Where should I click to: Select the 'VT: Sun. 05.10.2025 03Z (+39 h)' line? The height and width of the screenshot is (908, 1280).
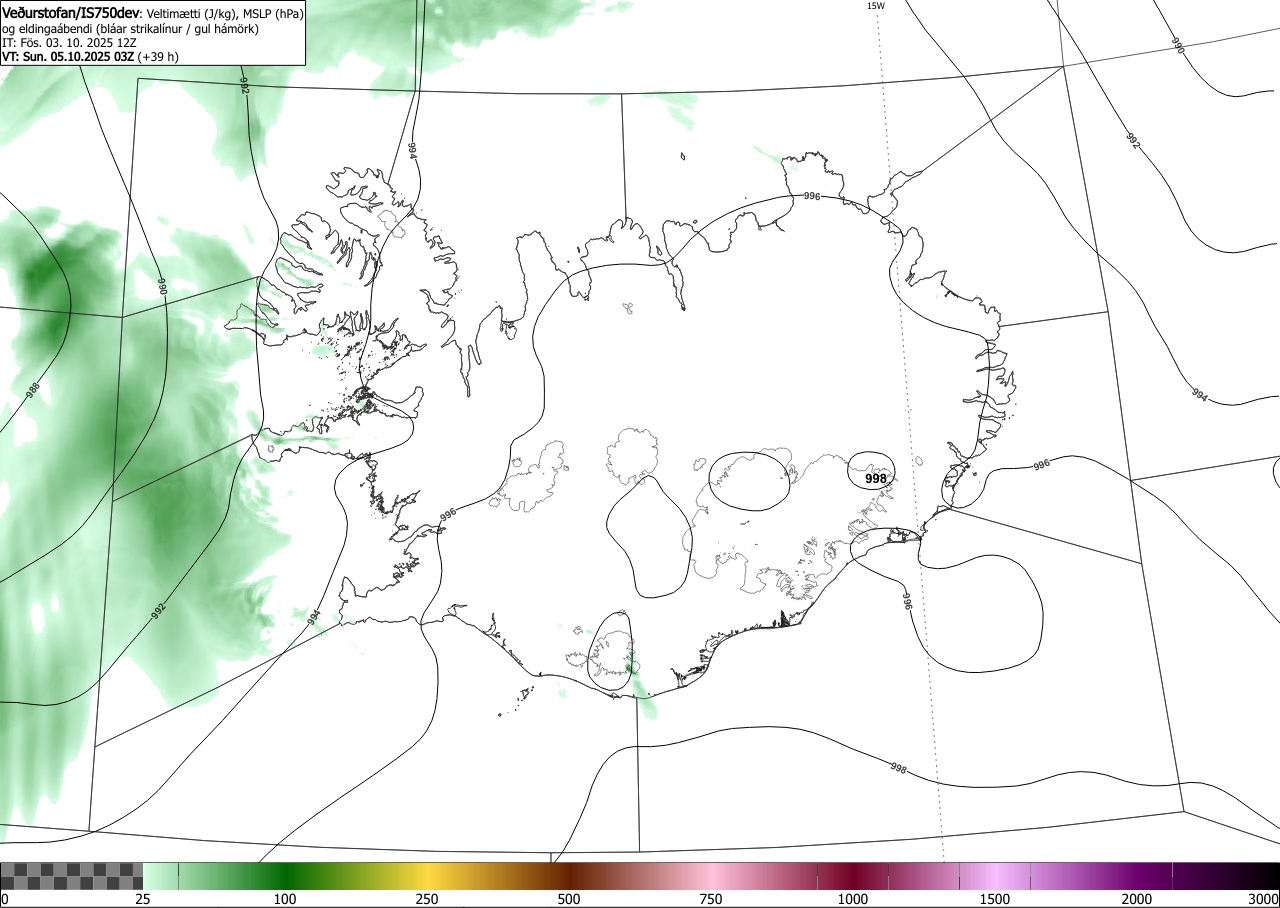coord(90,57)
